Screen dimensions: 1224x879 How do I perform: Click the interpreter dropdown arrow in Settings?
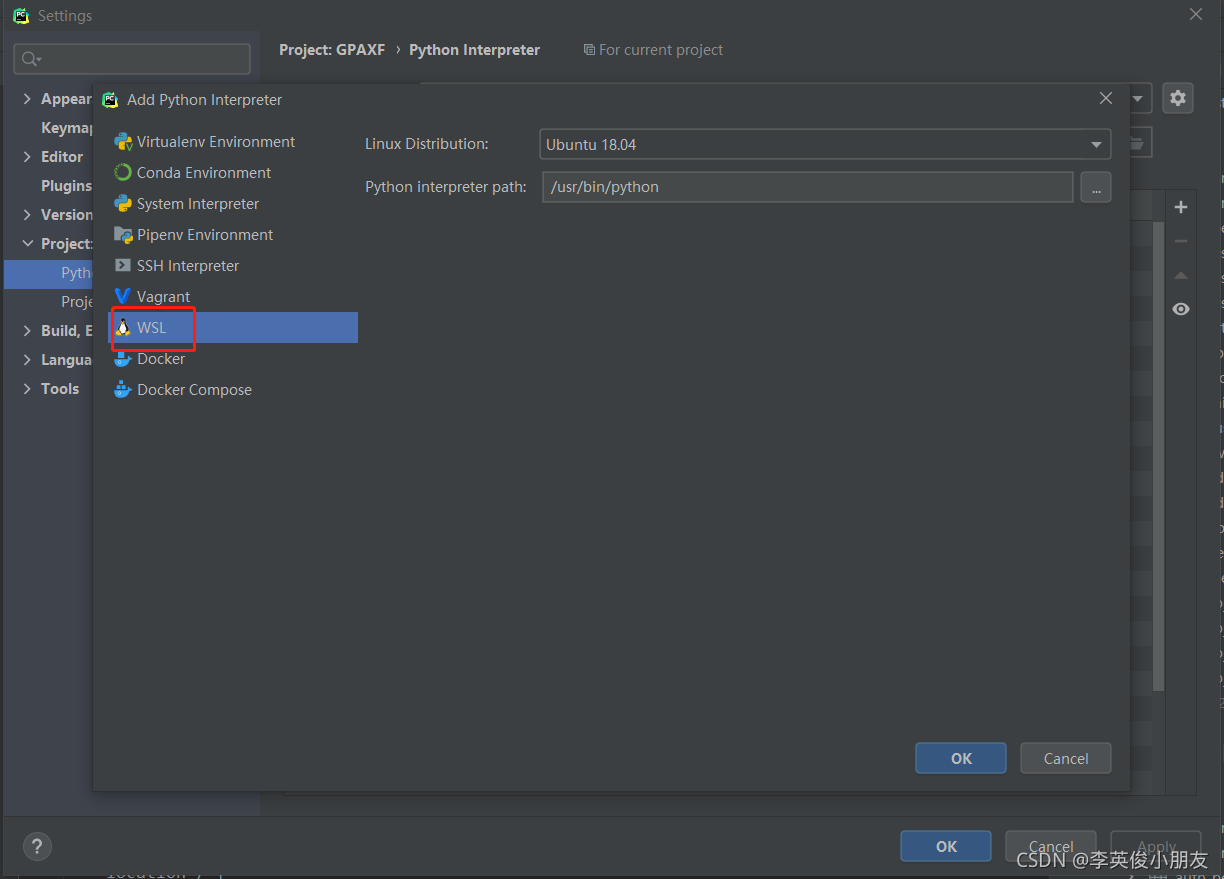pos(1138,99)
